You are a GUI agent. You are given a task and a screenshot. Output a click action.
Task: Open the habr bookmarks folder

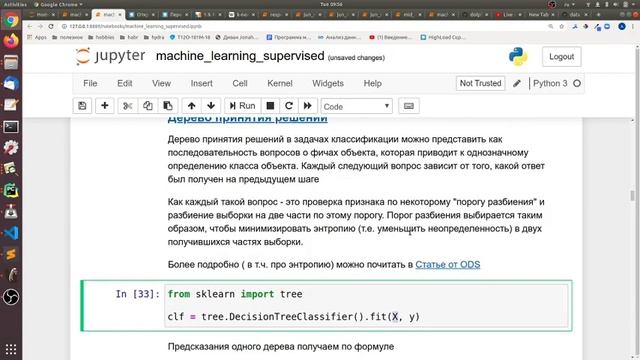[x=129, y=37]
